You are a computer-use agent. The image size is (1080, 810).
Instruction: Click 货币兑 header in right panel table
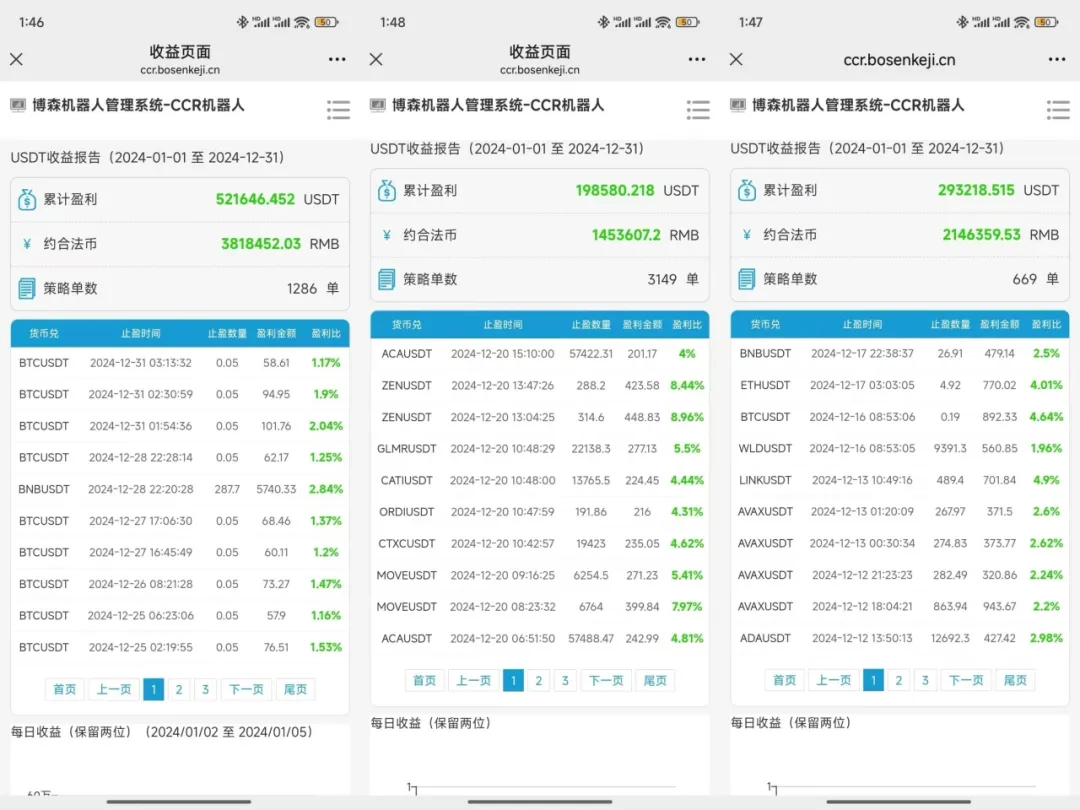click(765, 324)
